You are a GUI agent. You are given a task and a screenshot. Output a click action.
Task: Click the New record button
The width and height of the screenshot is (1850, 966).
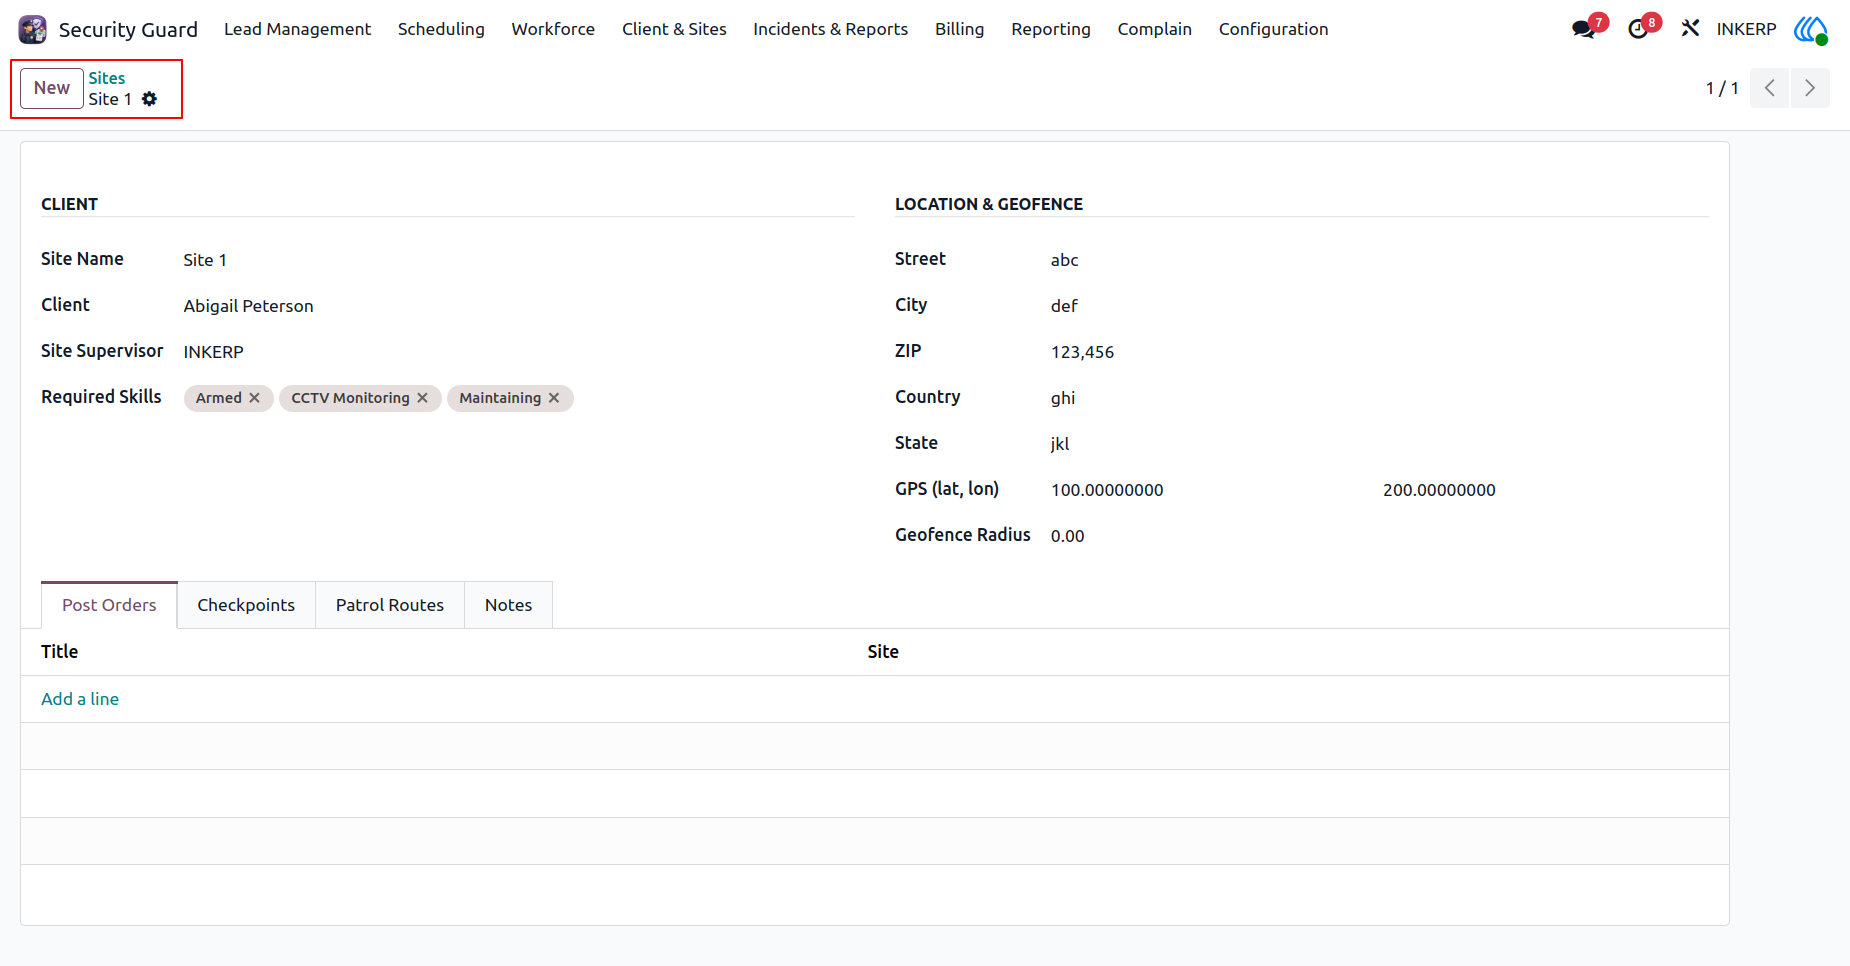(x=52, y=88)
